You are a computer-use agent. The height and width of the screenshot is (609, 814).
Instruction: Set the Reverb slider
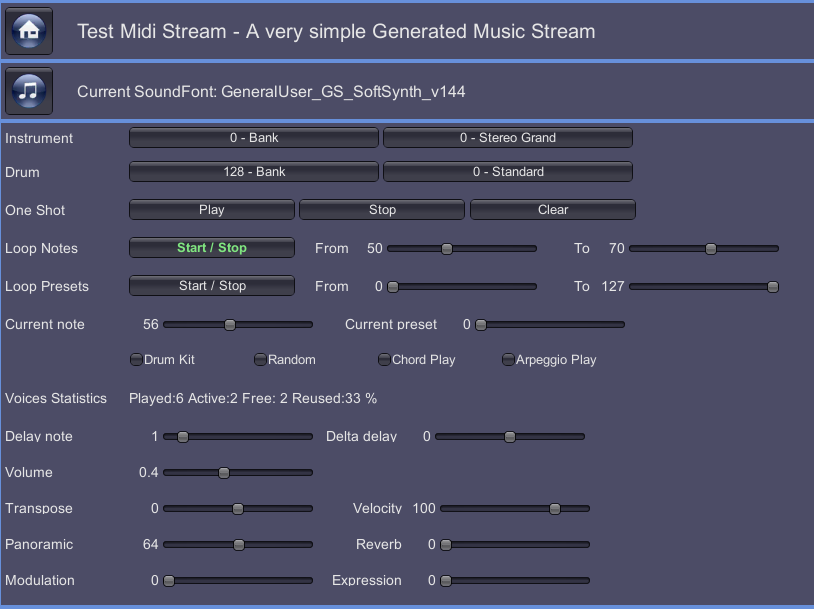point(515,545)
